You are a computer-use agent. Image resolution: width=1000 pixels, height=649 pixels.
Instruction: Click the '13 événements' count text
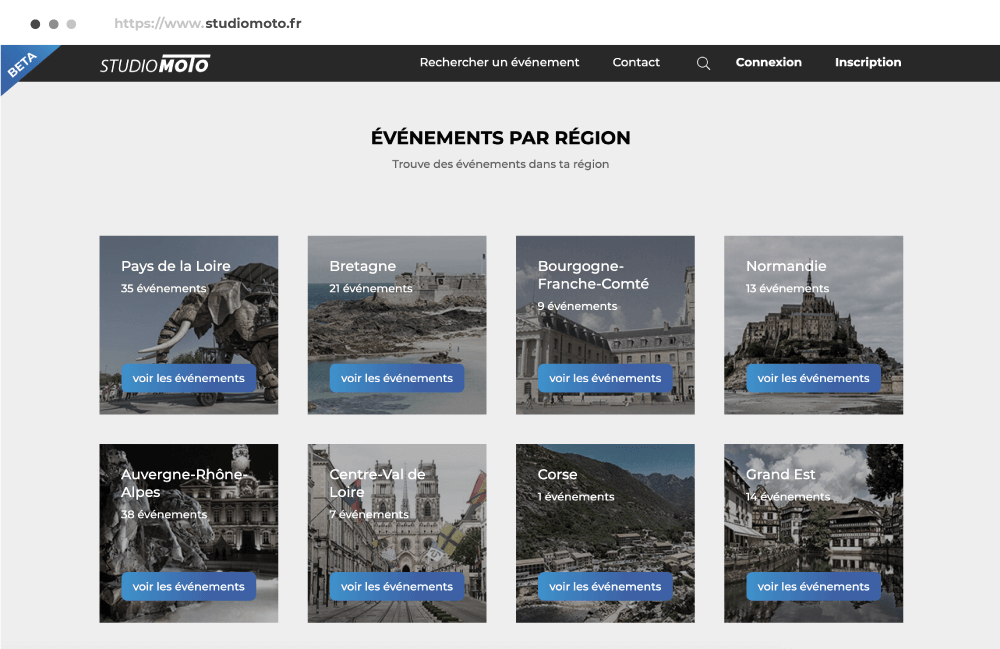pyautogui.click(x=787, y=288)
